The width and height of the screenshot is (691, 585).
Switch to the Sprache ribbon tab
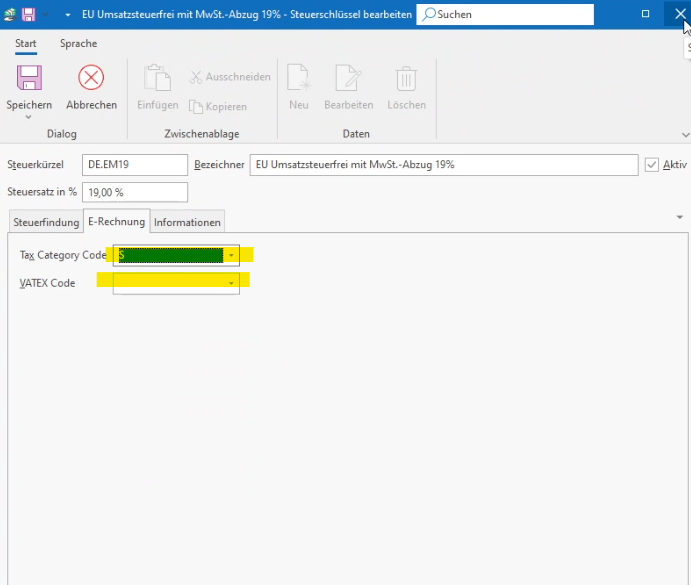(78, 44)
